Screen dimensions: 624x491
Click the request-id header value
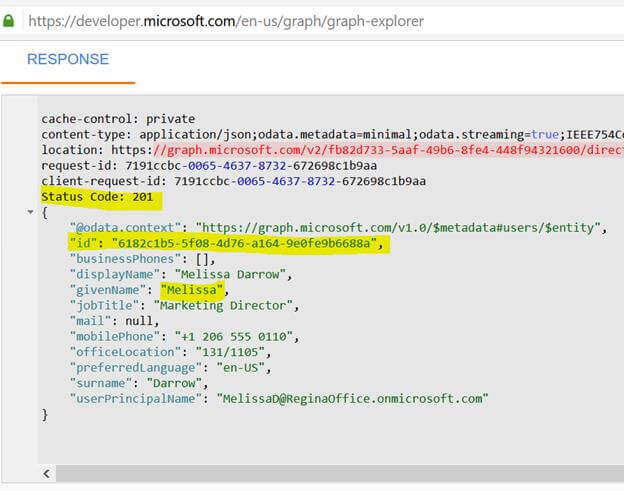[251, 166]
